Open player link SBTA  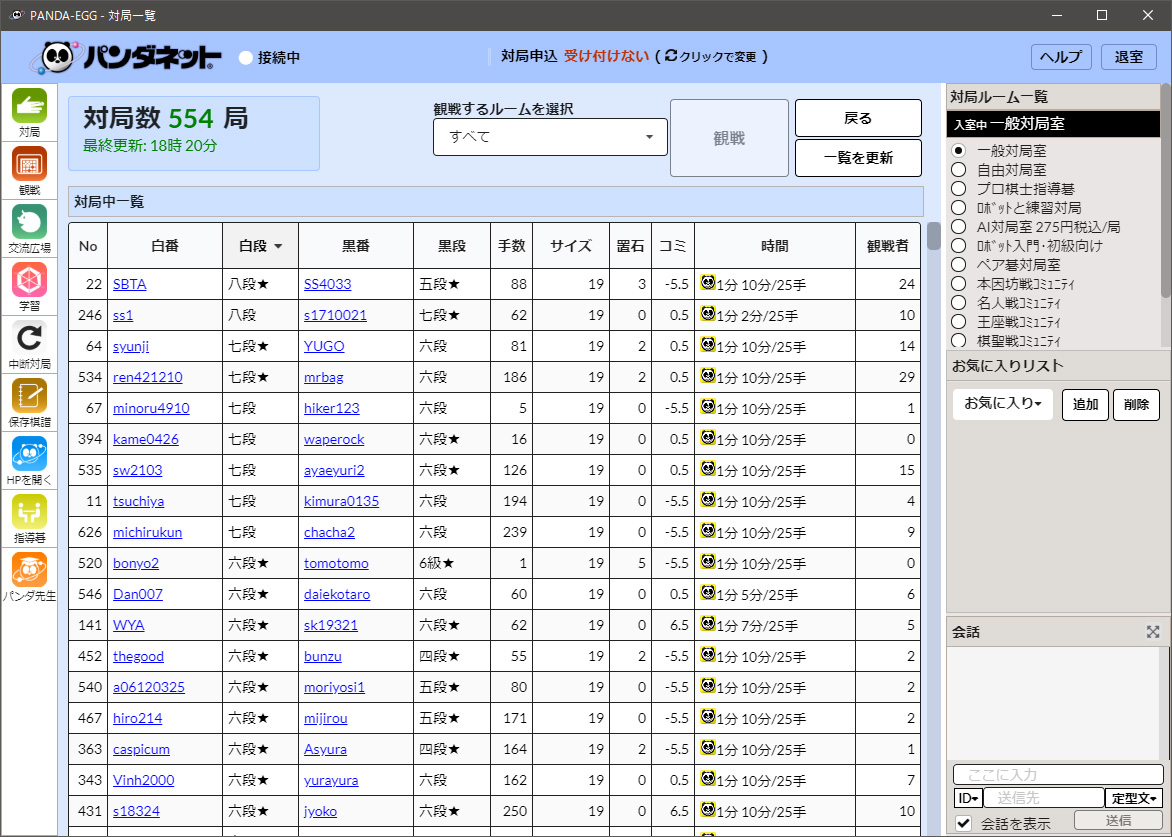[130, 284]
